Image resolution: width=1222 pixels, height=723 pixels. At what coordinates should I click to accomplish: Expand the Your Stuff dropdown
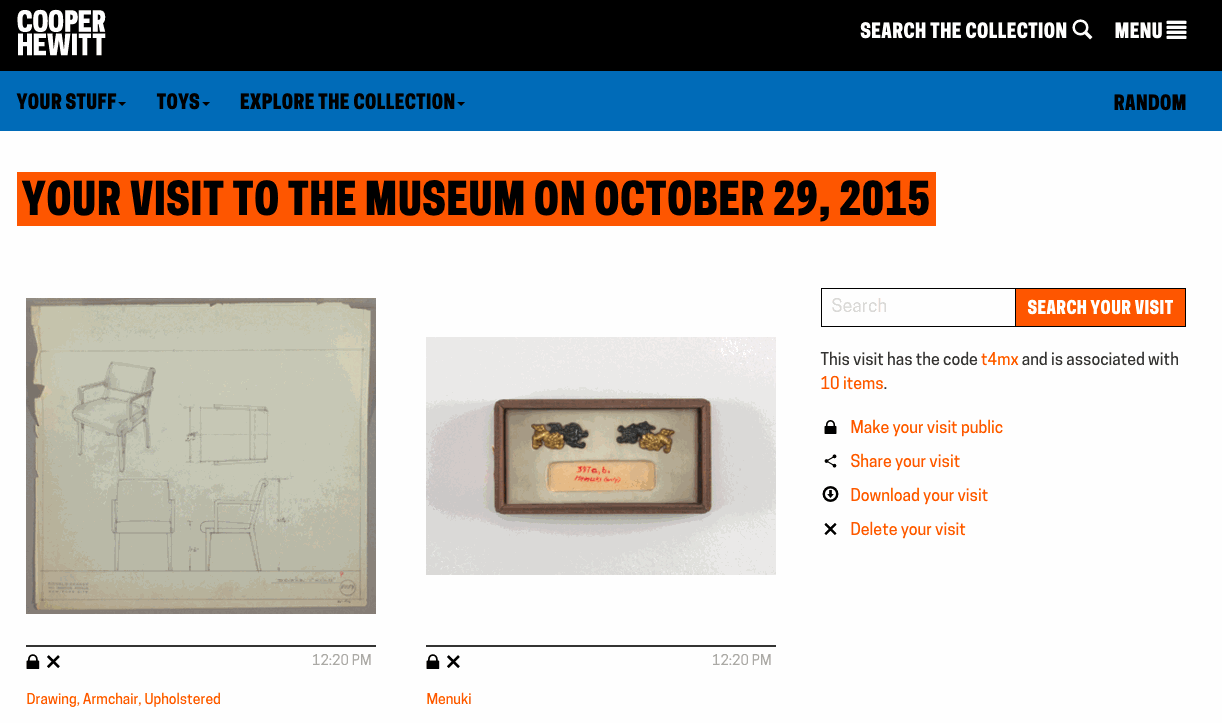click(72, 102)
